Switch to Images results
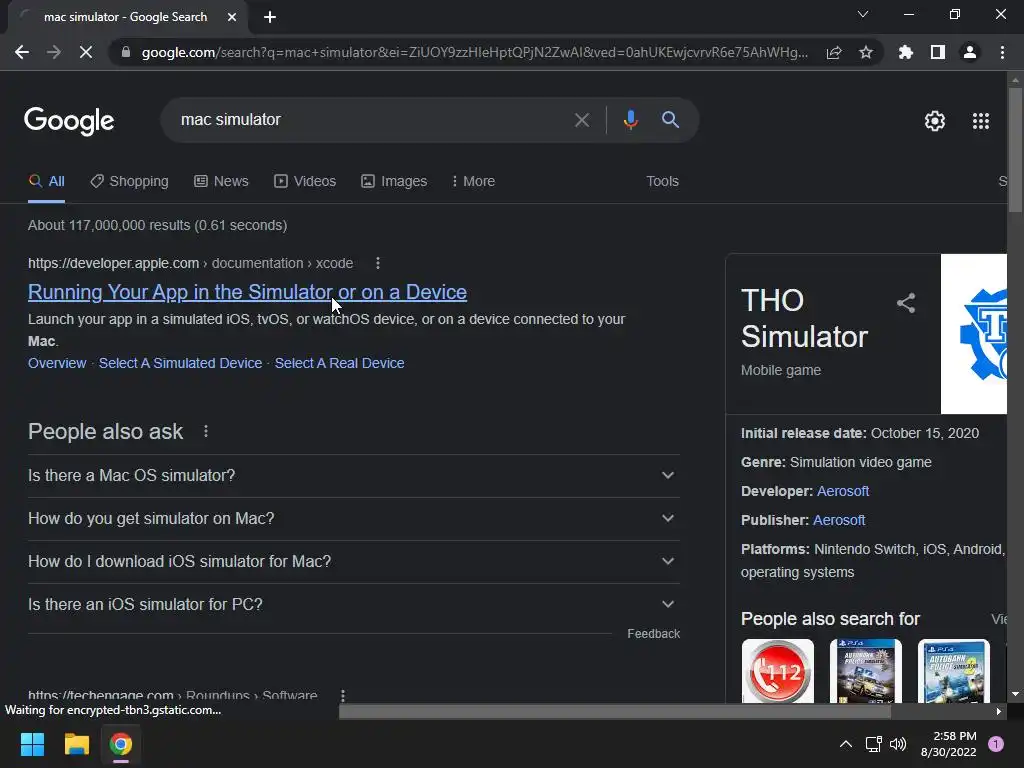 click(394, 182)
